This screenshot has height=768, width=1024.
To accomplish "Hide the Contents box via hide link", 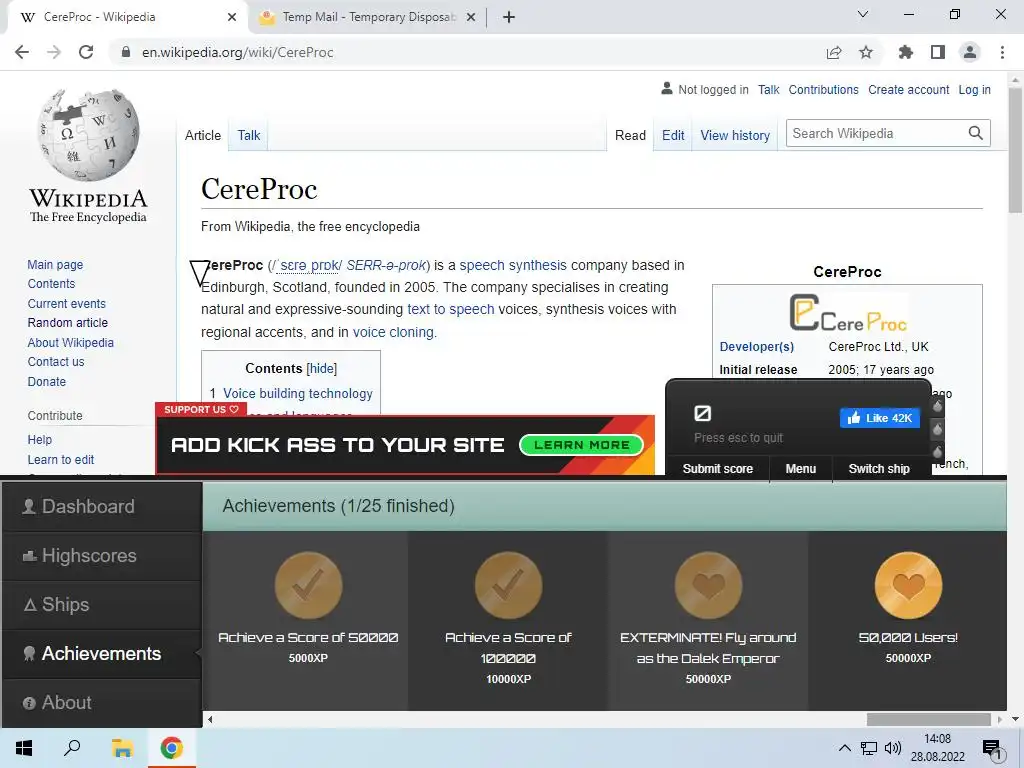I will (x=322, y=368).
